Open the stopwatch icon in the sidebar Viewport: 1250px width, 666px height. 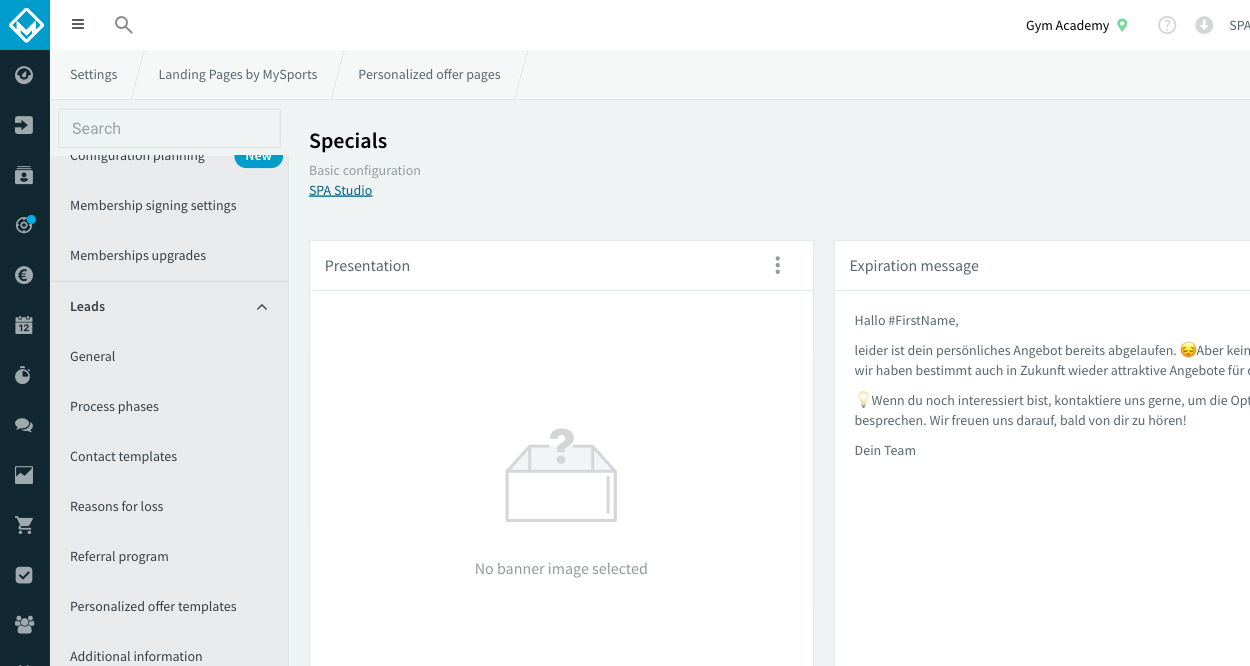point(25,375)
